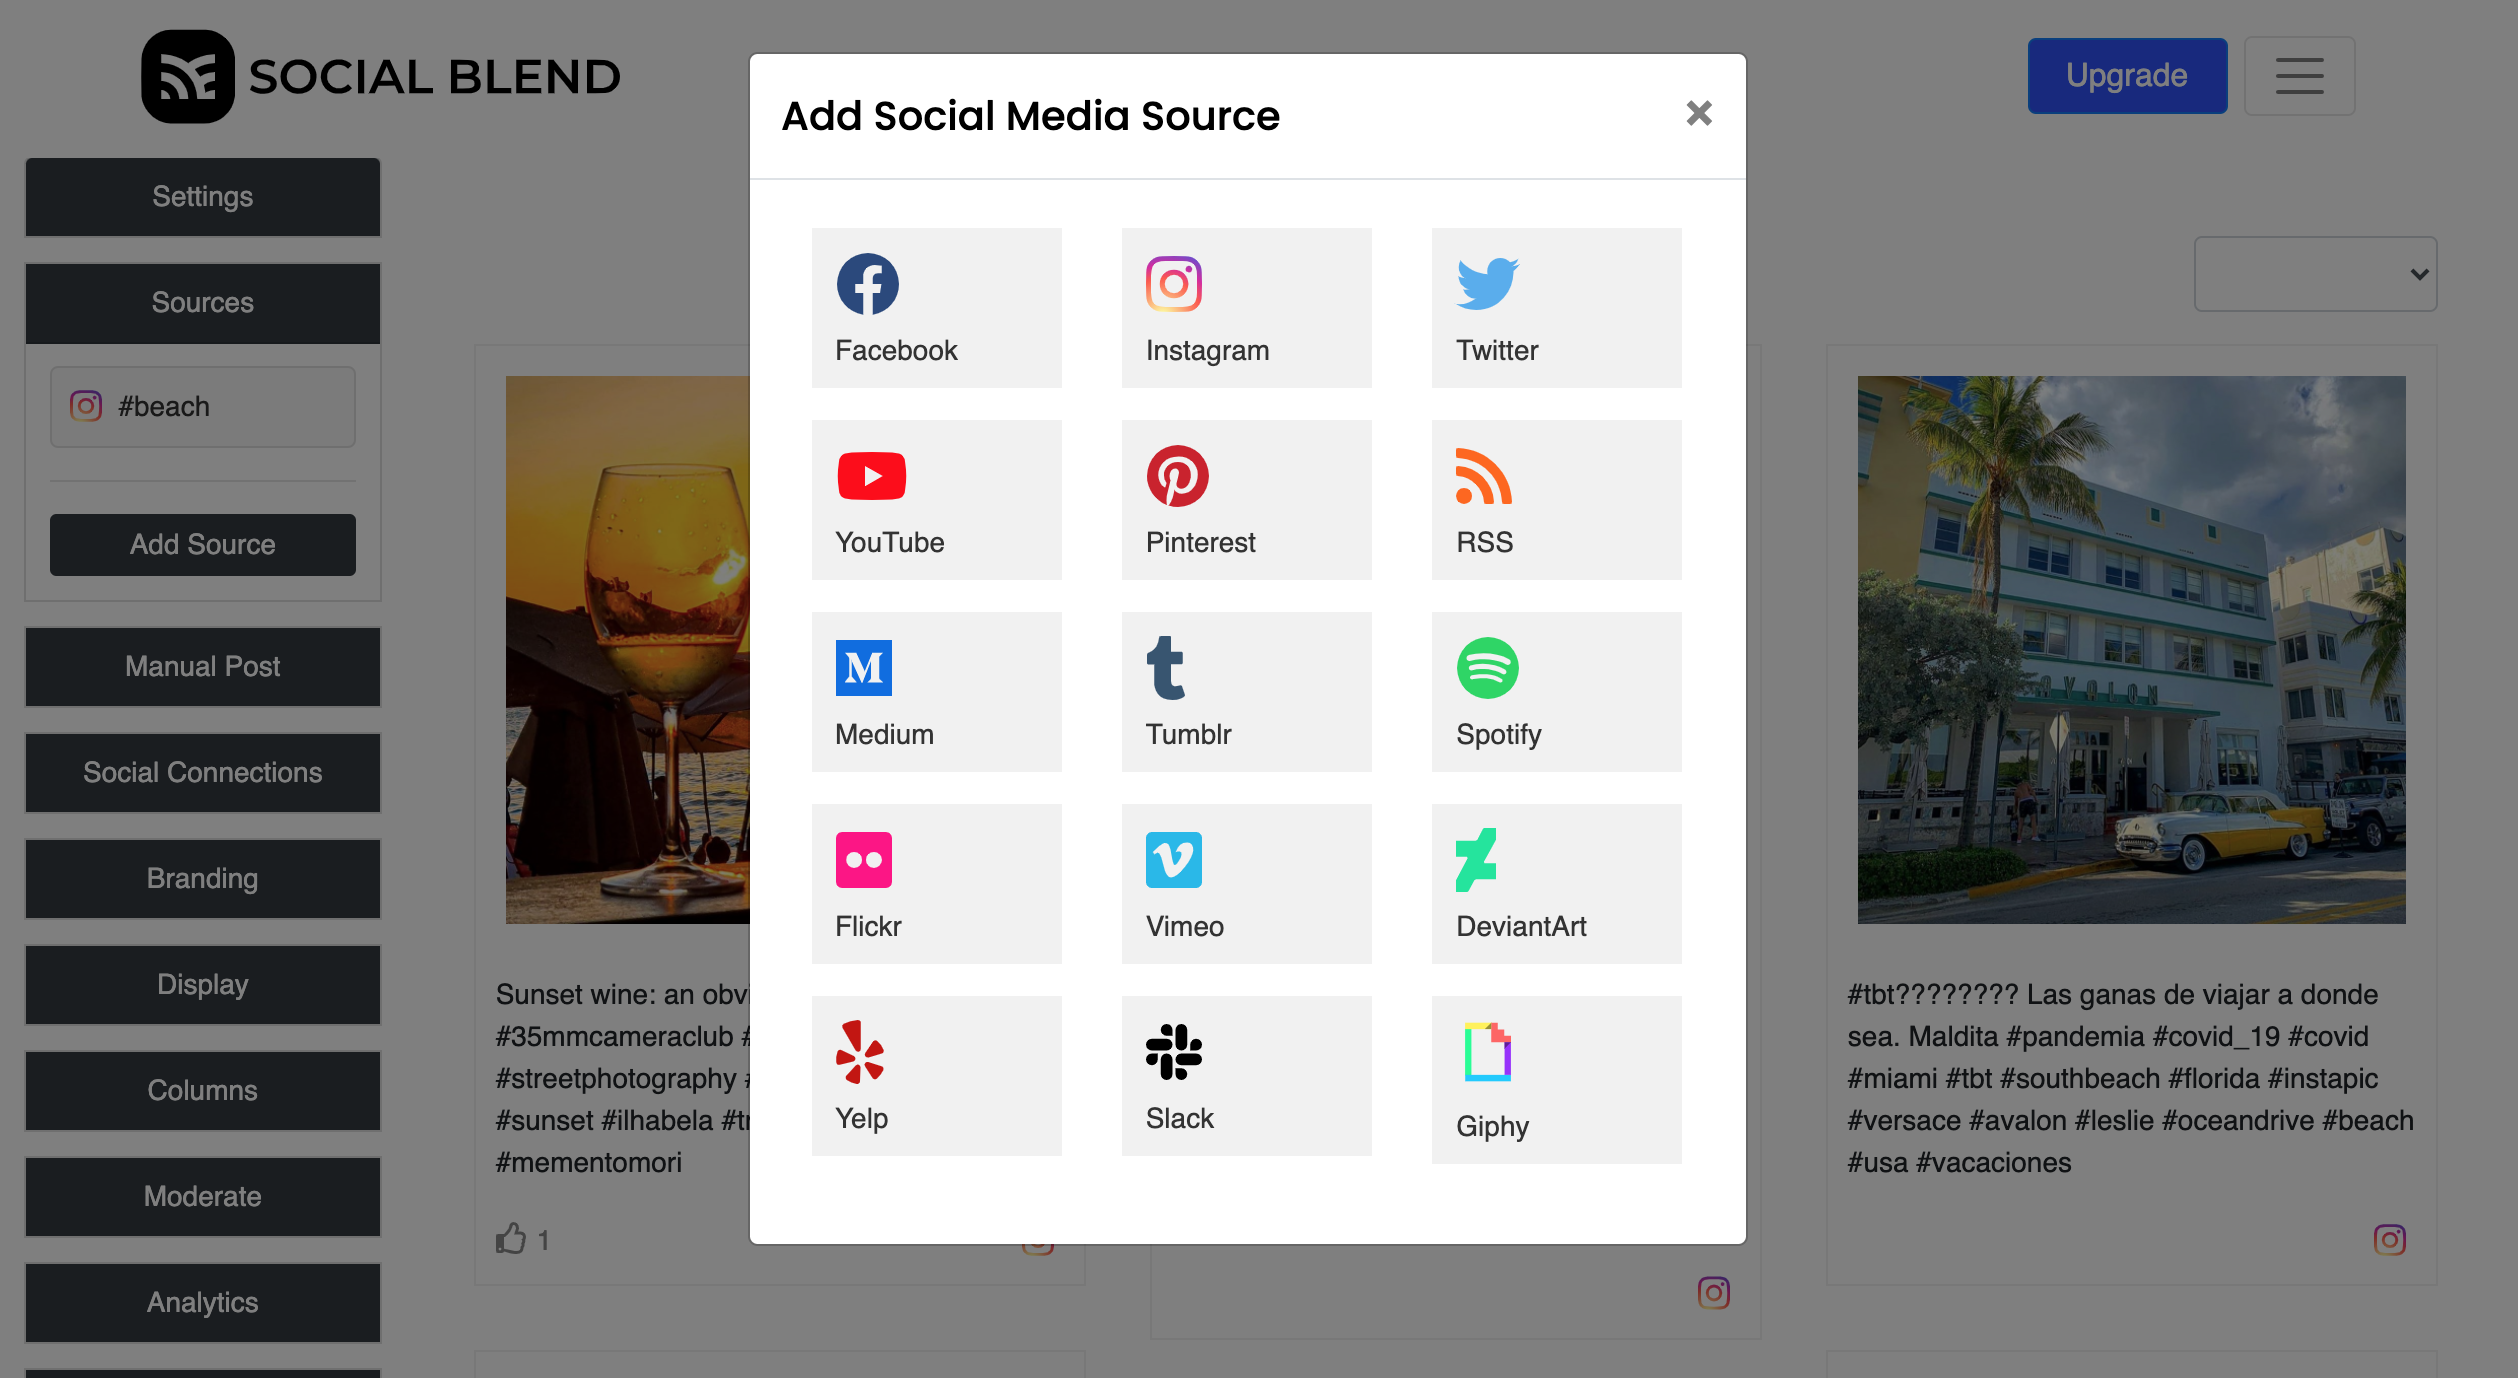Open the Analytics section
This screenshot has width=2518, height=1378.
[x=203, y=1303]
